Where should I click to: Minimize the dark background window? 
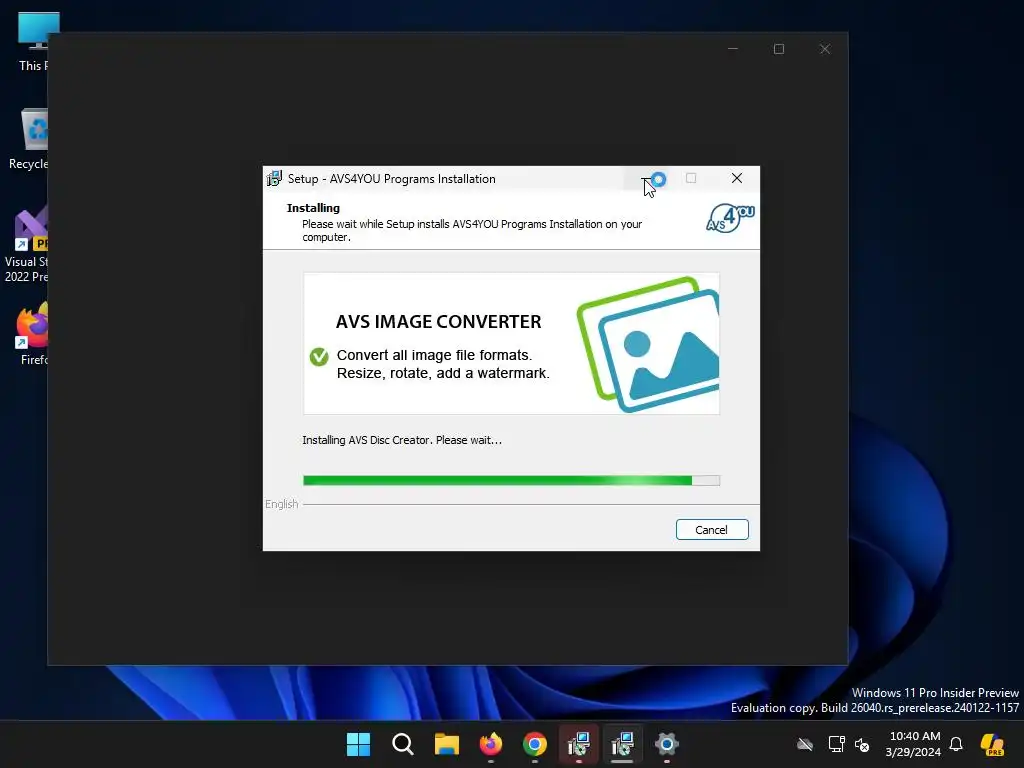click(x=733, y=49)
